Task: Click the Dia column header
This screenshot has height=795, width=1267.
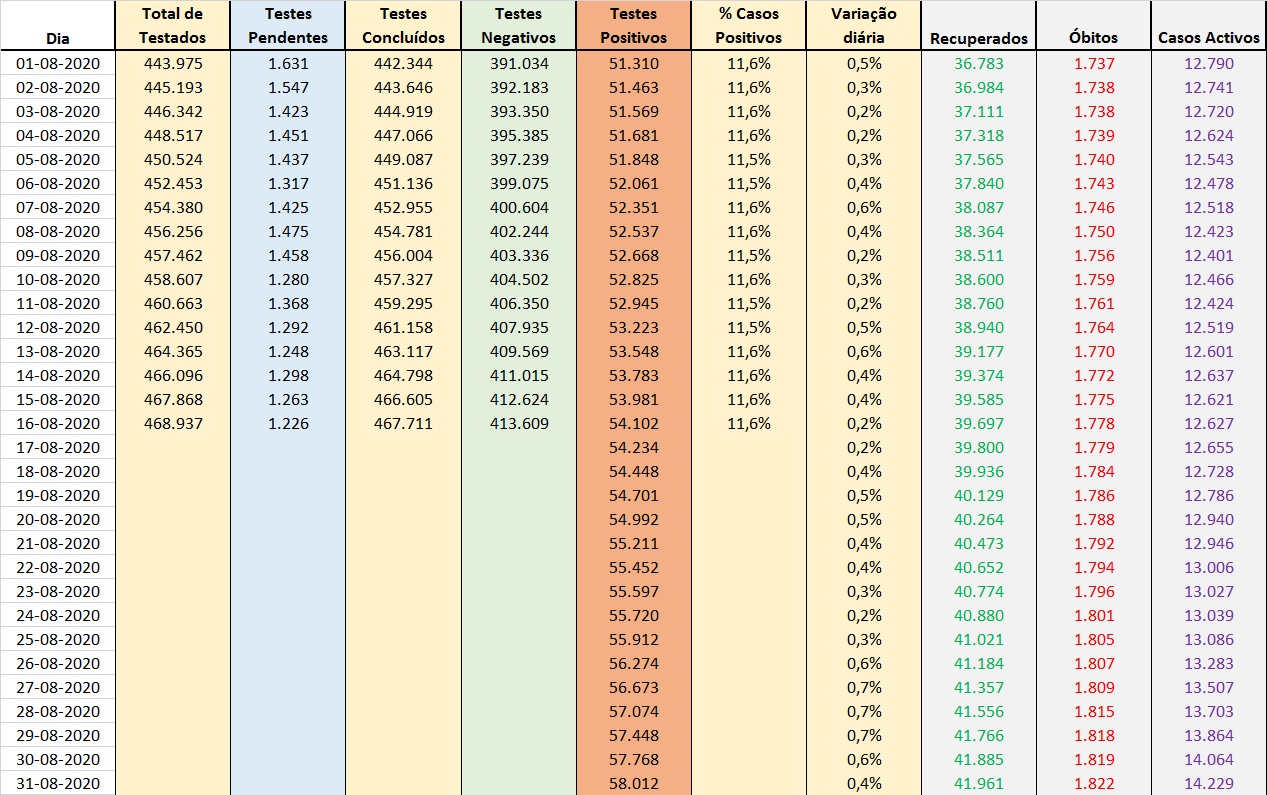Action: [58, 38]
